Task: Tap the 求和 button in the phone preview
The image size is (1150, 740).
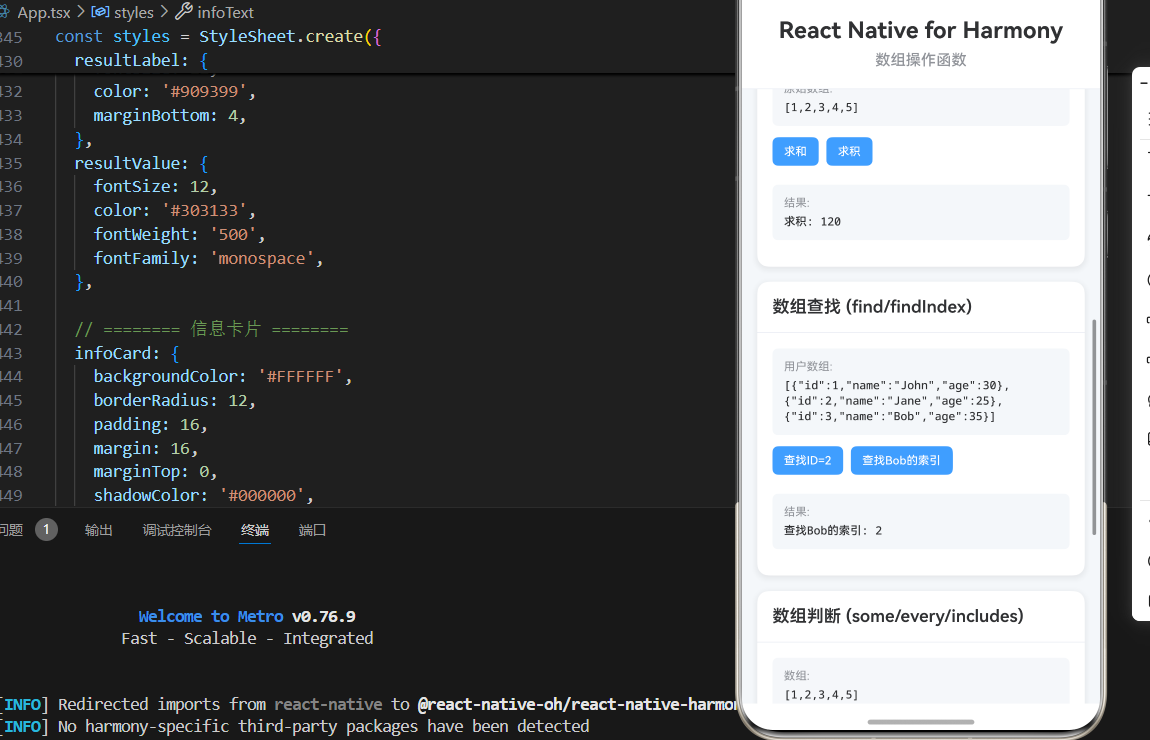Action: [x=795, y=151]
